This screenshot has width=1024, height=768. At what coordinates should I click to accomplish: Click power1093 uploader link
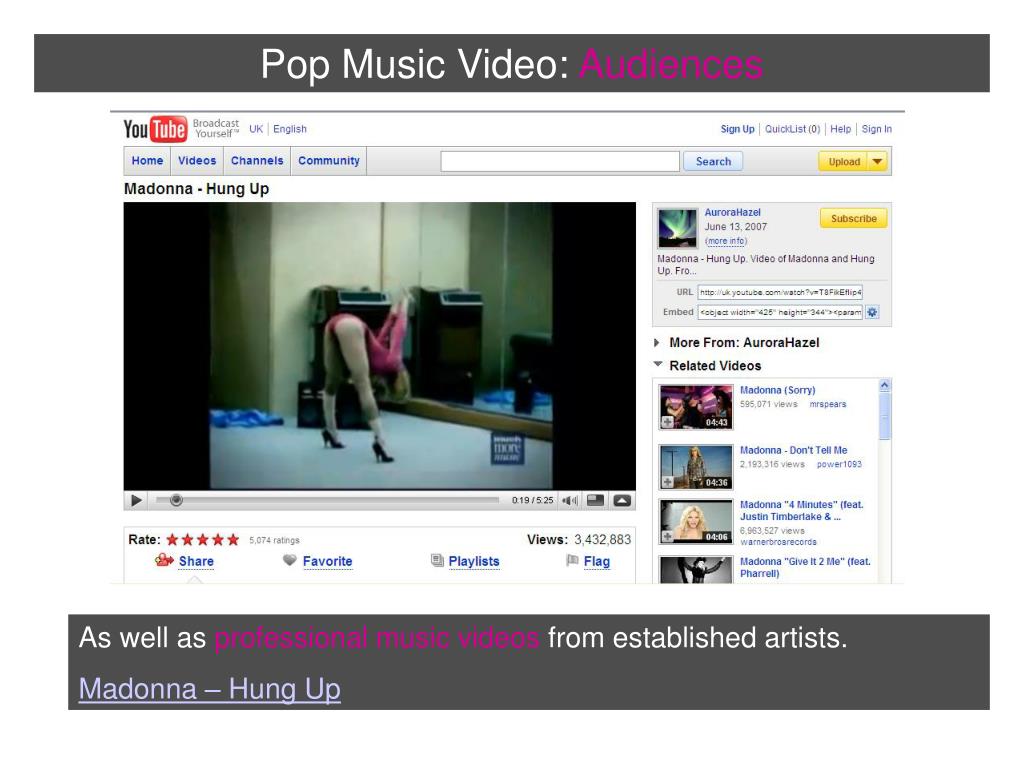[x=839, y=464]
